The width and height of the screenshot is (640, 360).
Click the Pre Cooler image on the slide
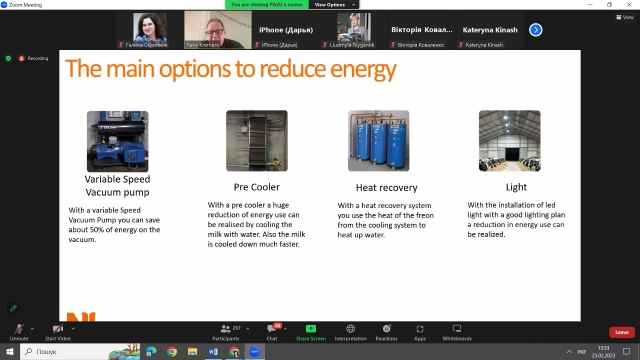pyautogui.click(x=257, y=141)
